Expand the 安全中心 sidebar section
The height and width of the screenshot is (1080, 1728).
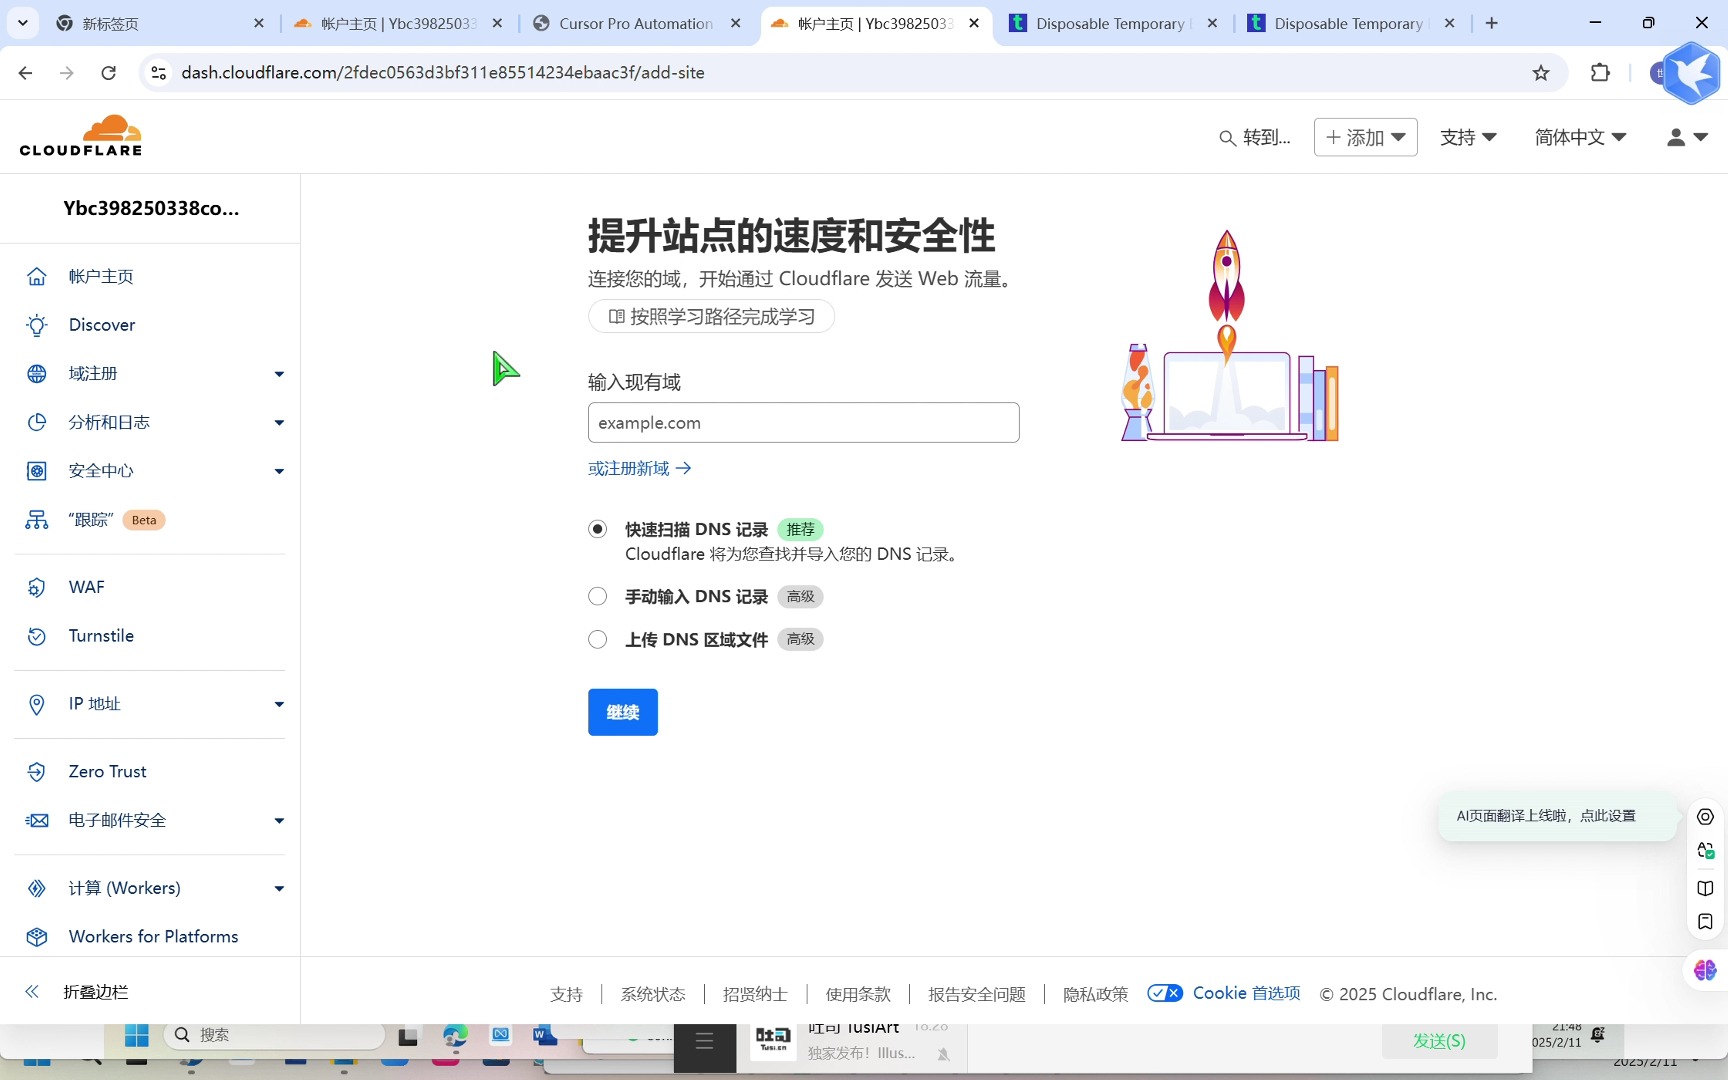pyautogui.click(x=279, y=471)
